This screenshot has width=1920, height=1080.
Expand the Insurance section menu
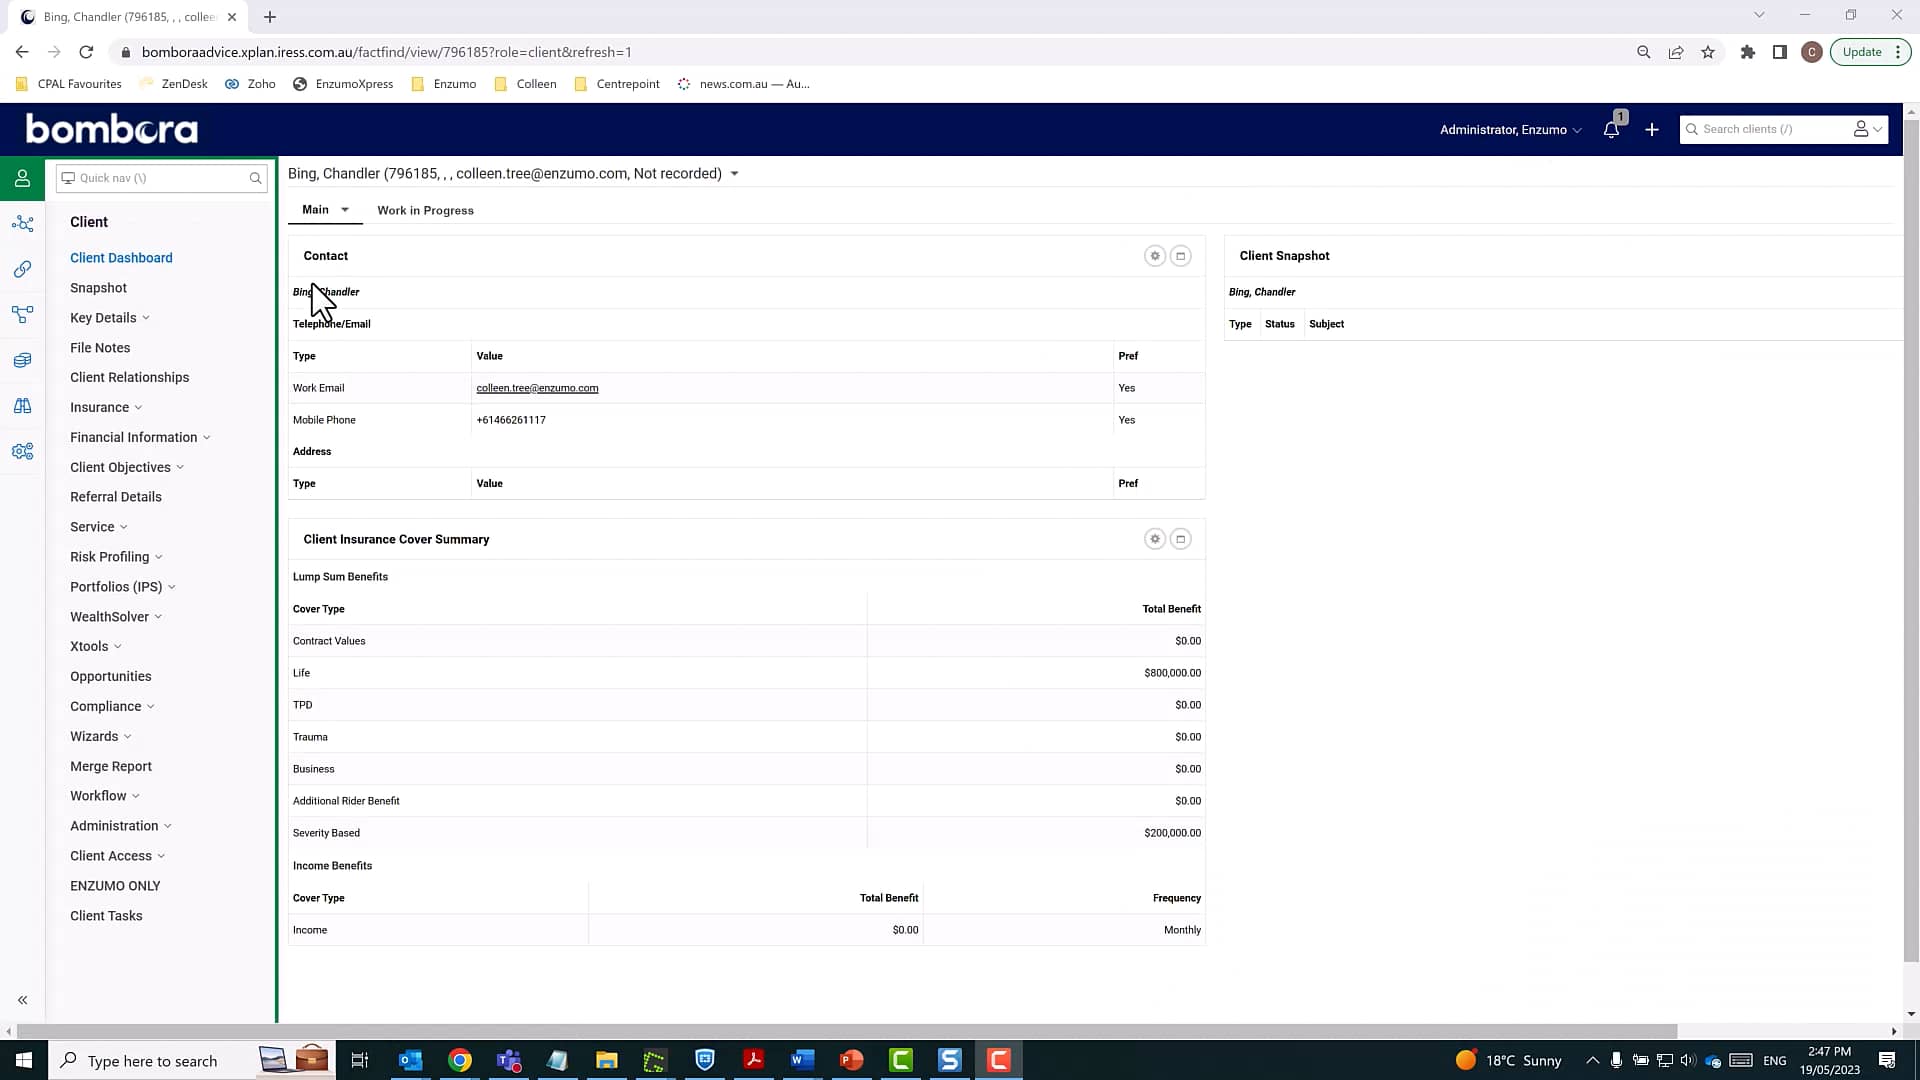click(106, 407)
